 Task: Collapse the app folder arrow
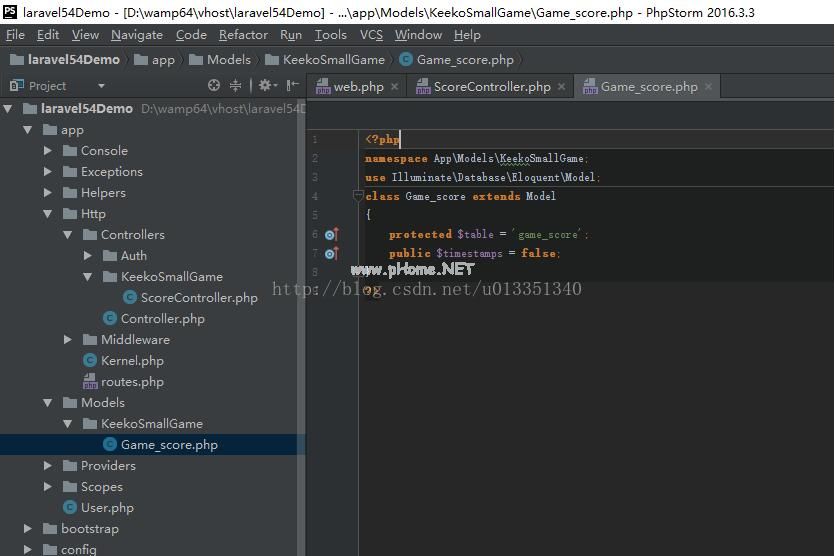(28, 129)
